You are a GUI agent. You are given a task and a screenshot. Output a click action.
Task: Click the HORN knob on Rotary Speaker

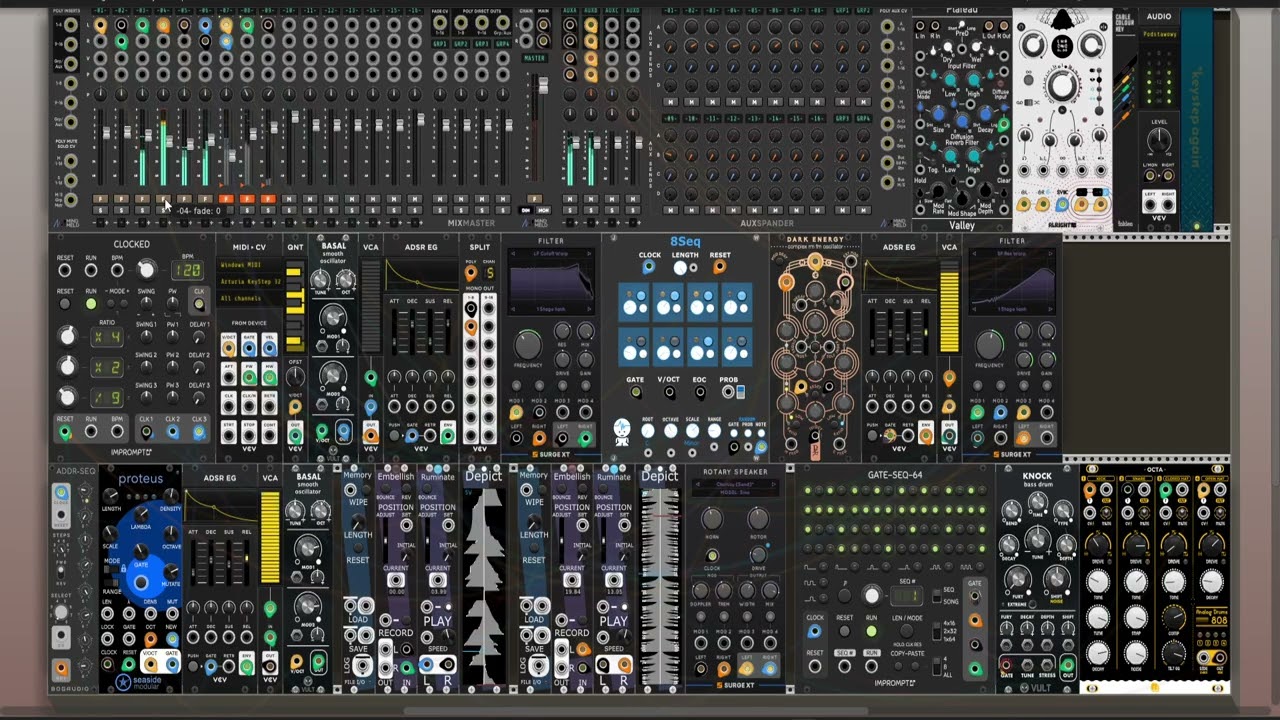click(711, 518)
